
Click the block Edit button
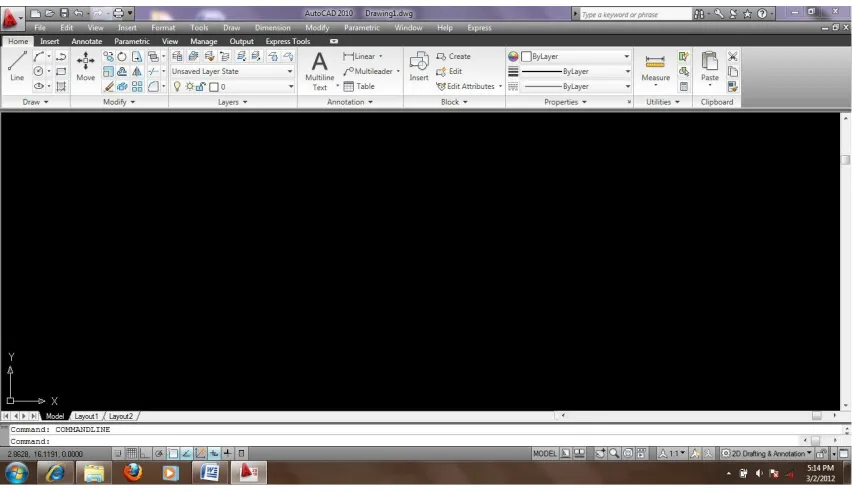point(449,71)
